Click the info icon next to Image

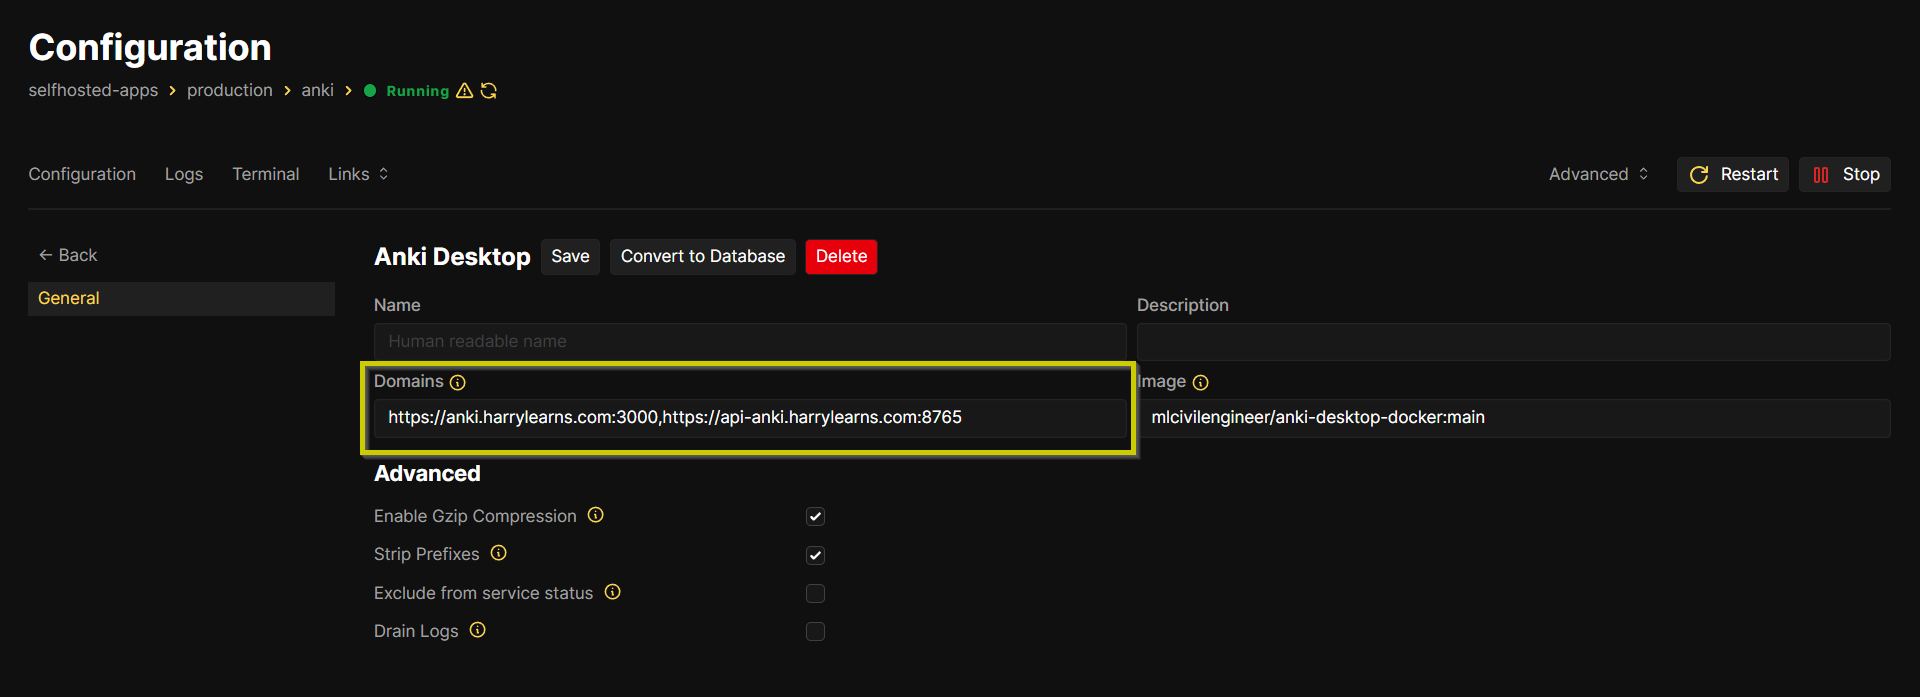pyautogui.click(x=1201, y=383)
